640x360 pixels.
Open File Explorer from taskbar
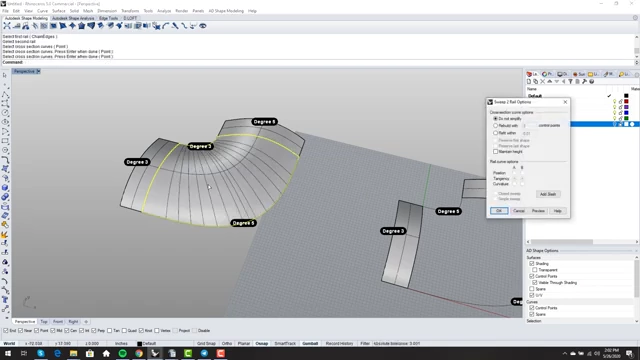click(73, 353)
